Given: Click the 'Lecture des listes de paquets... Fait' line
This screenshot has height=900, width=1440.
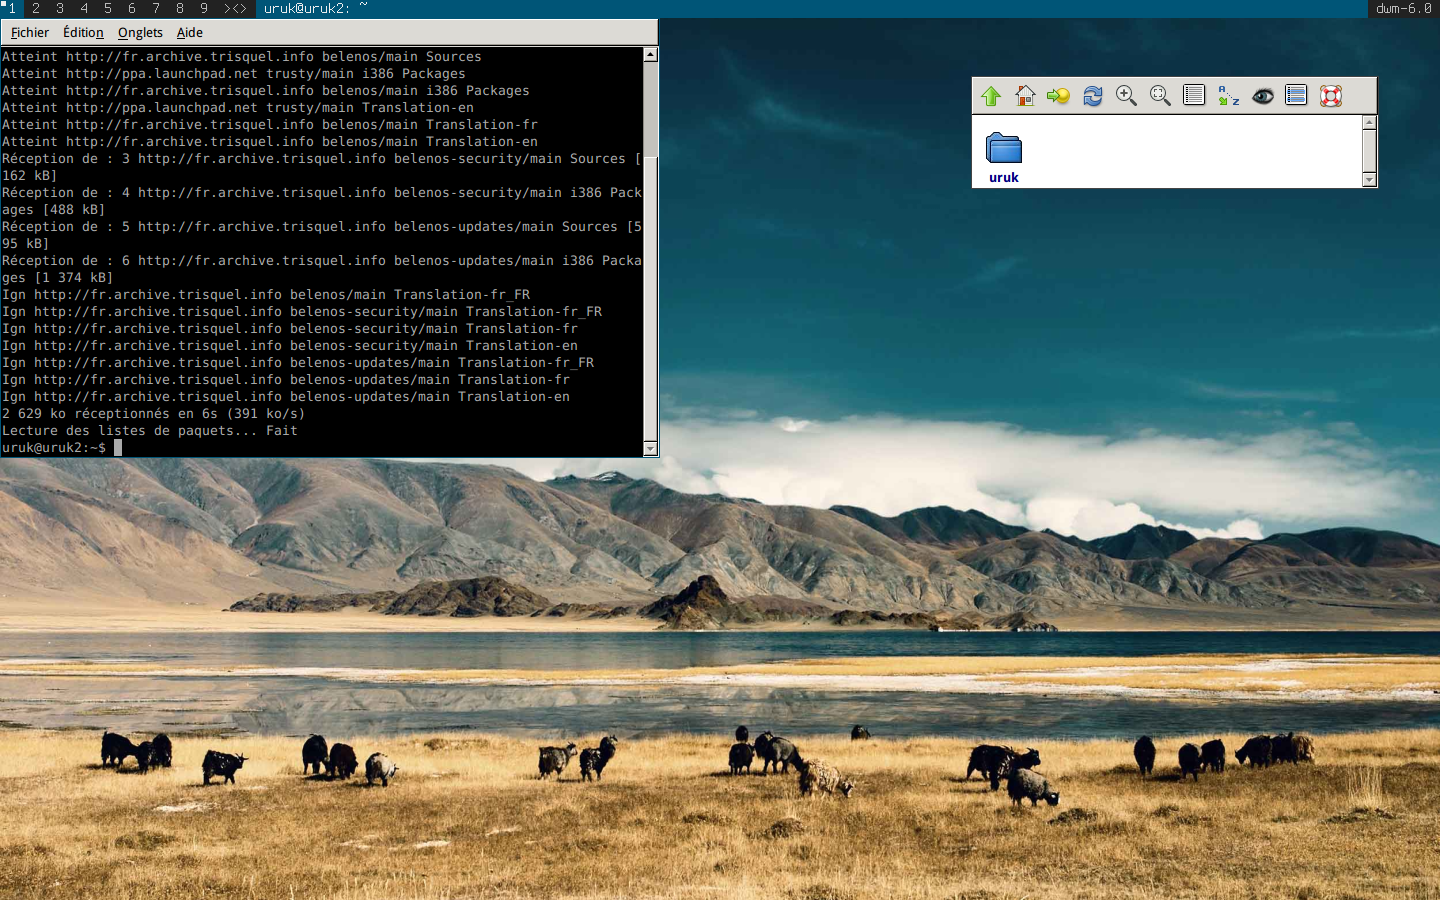Looking at the screenshot, I should [150, 431].
